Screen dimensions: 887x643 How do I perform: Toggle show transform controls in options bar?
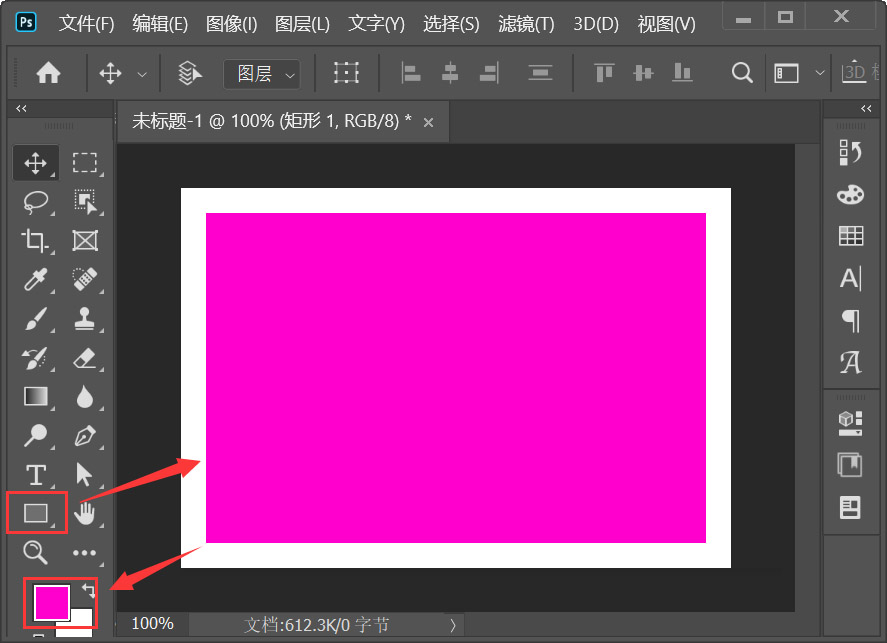click(346, 72)
